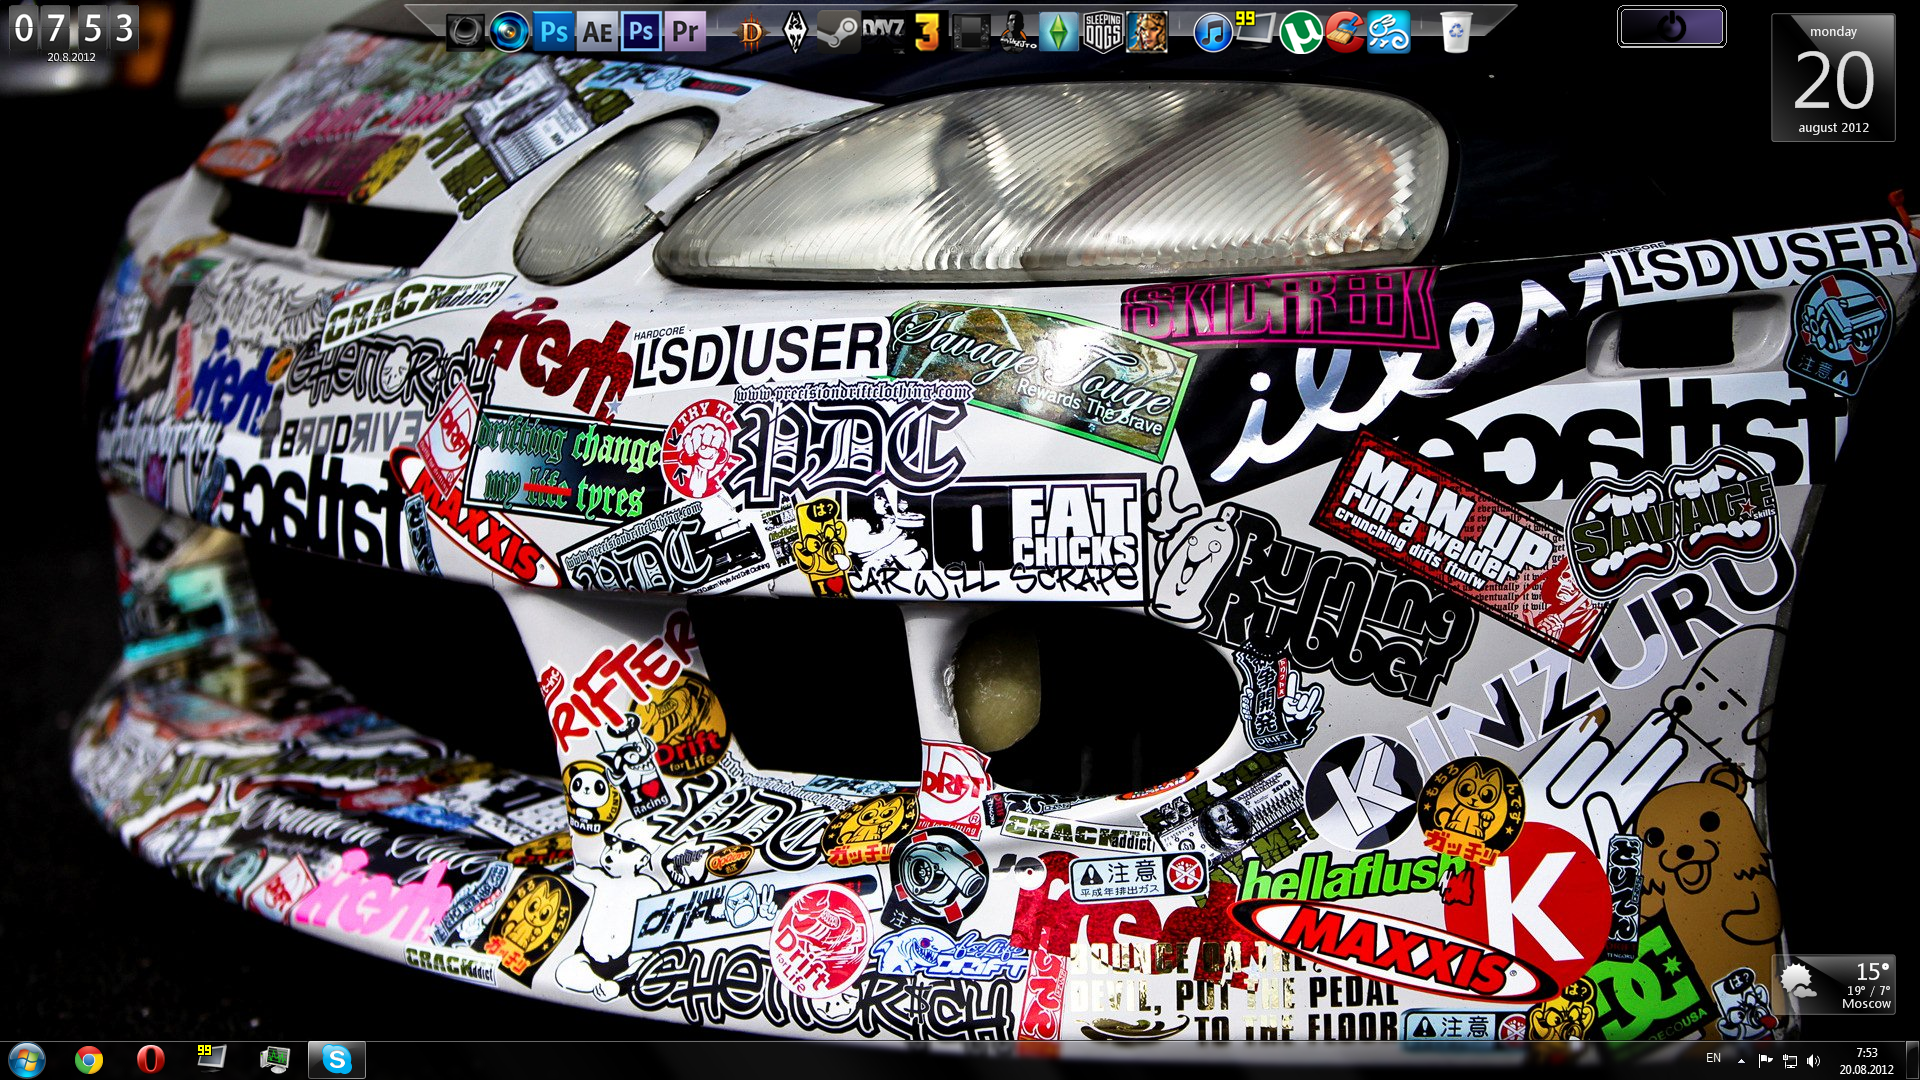
Task: Open the dark handheld console icon in dock
Action: (x=971, y=32)
